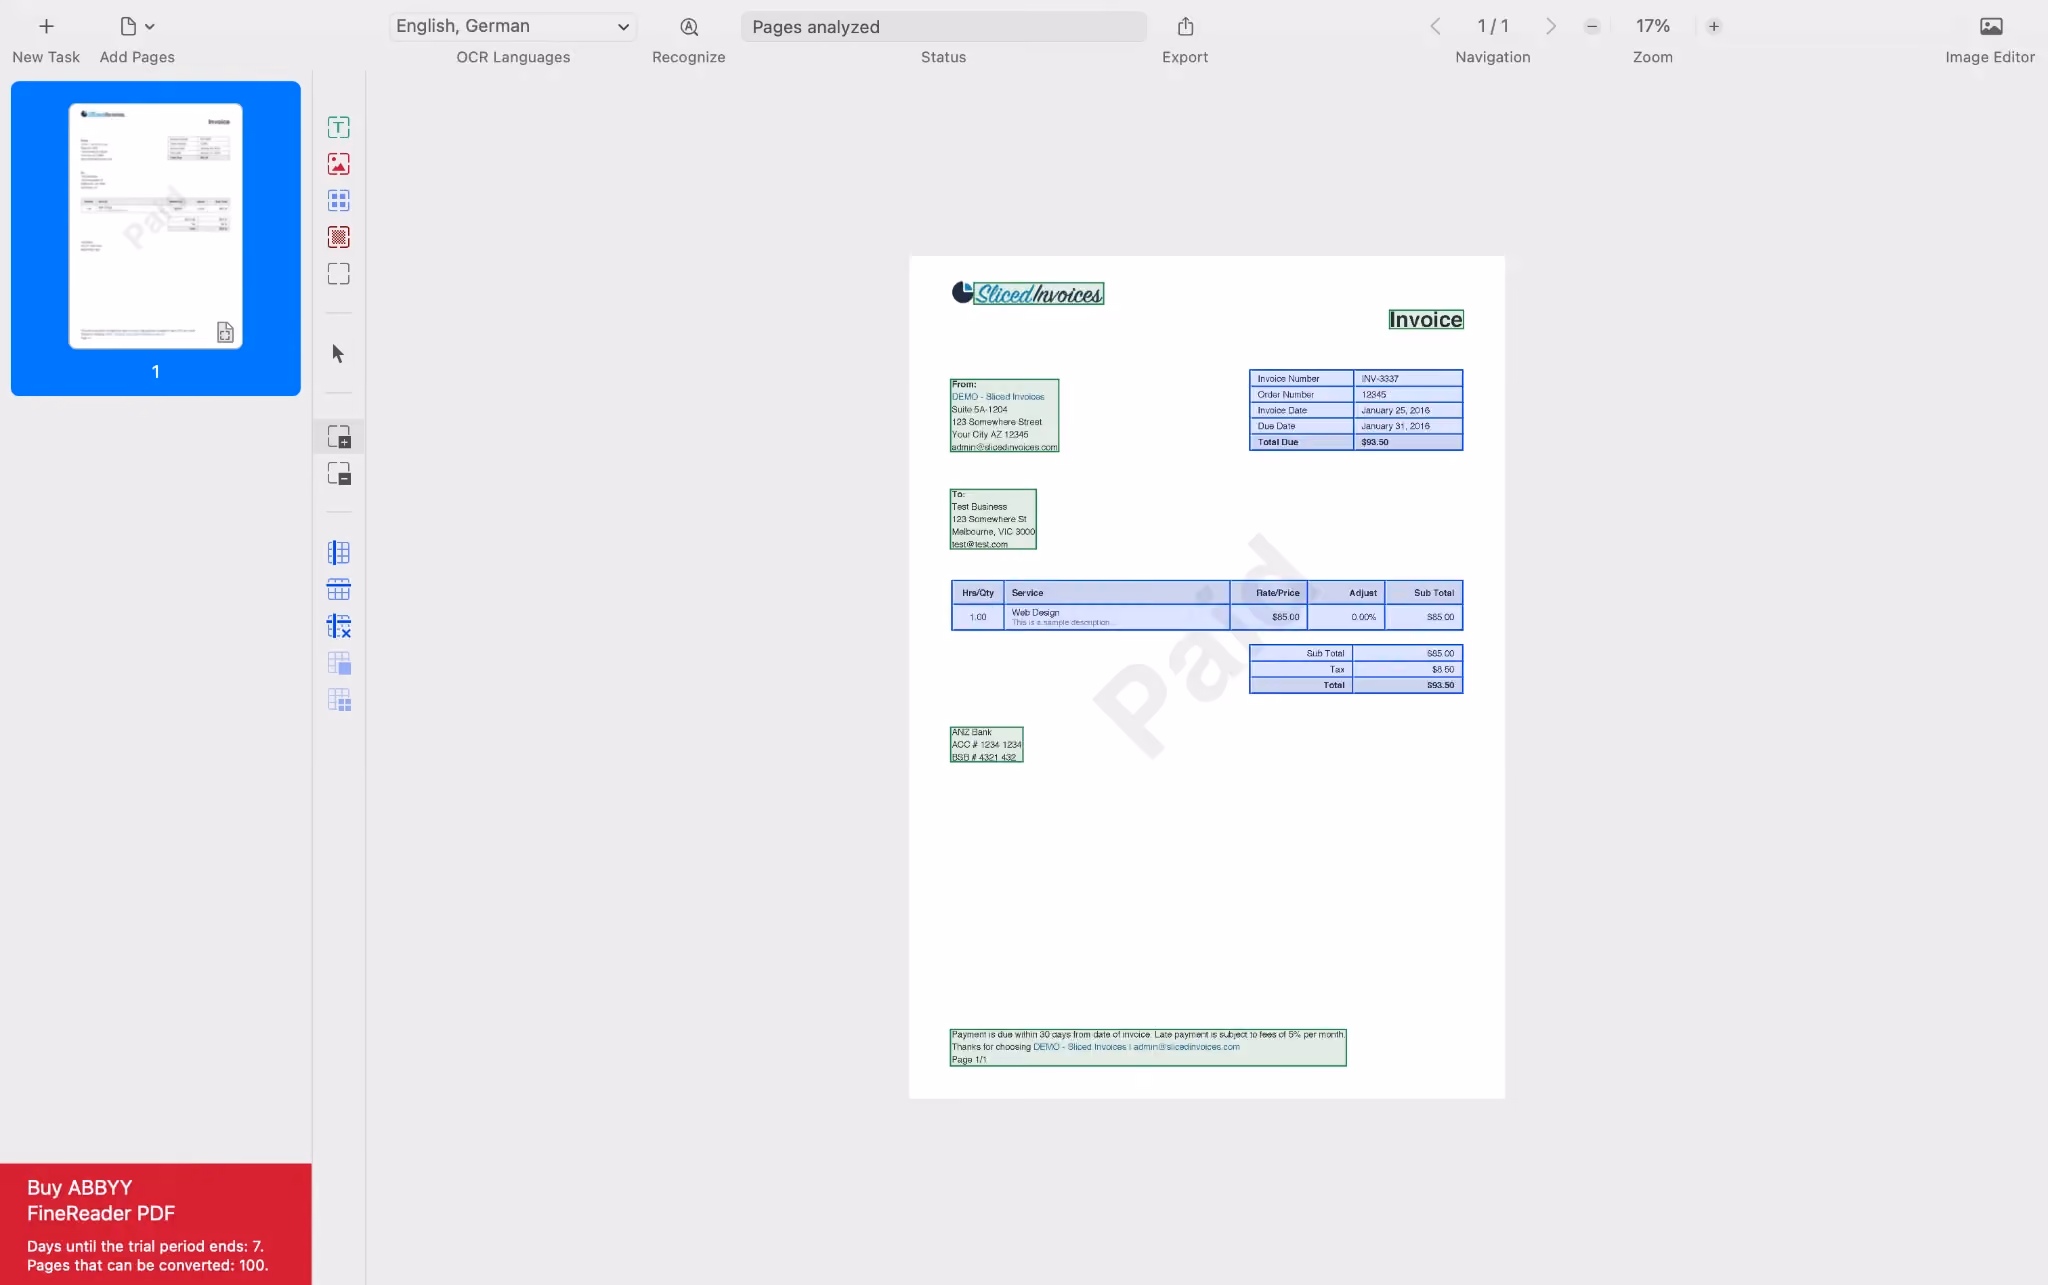Select the draw Table area tool
Image resolution: width=2048 pixels, height=1285 pixels.
click(339, 200)
